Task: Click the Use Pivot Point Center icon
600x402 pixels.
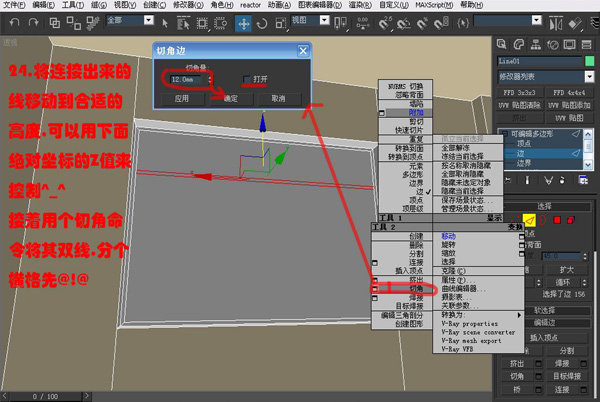Action: (340, 23)
